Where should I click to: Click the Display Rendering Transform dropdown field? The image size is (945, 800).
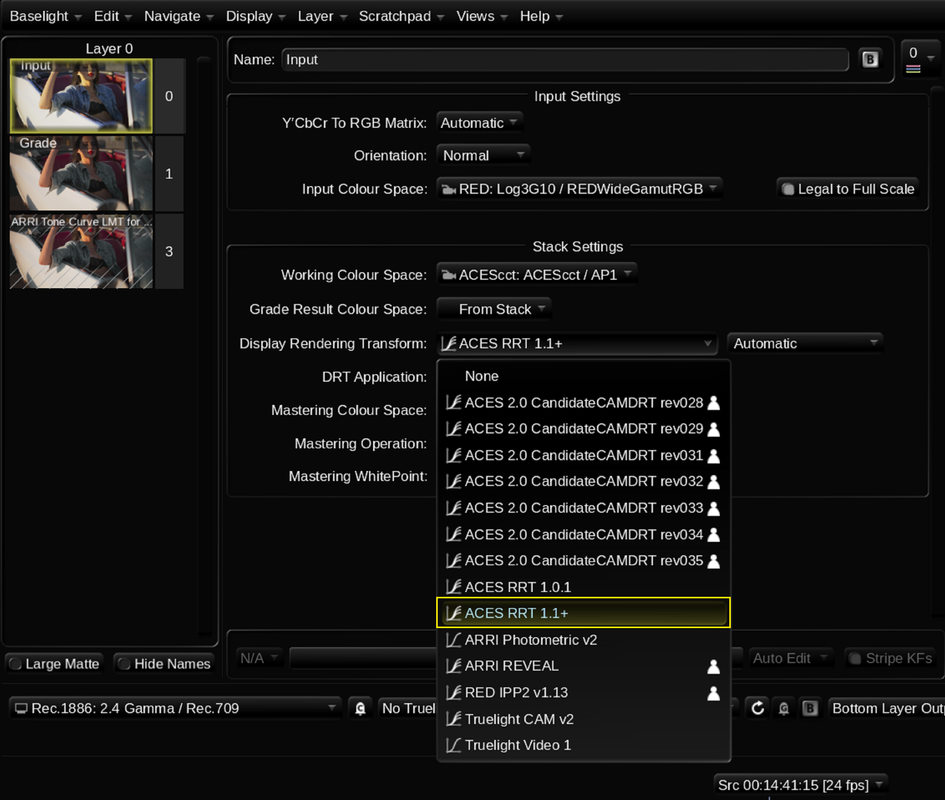tap(577, 343)
